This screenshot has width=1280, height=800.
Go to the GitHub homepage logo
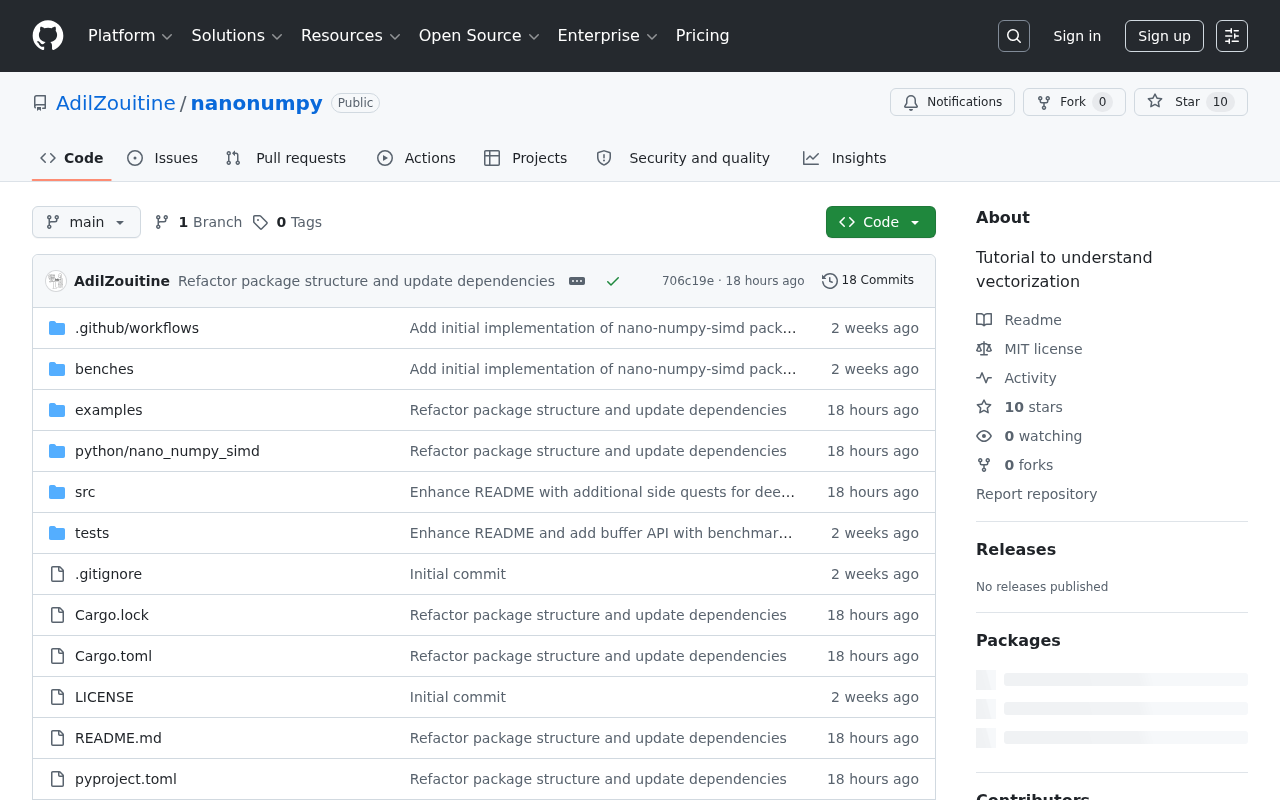coord(48,36)
